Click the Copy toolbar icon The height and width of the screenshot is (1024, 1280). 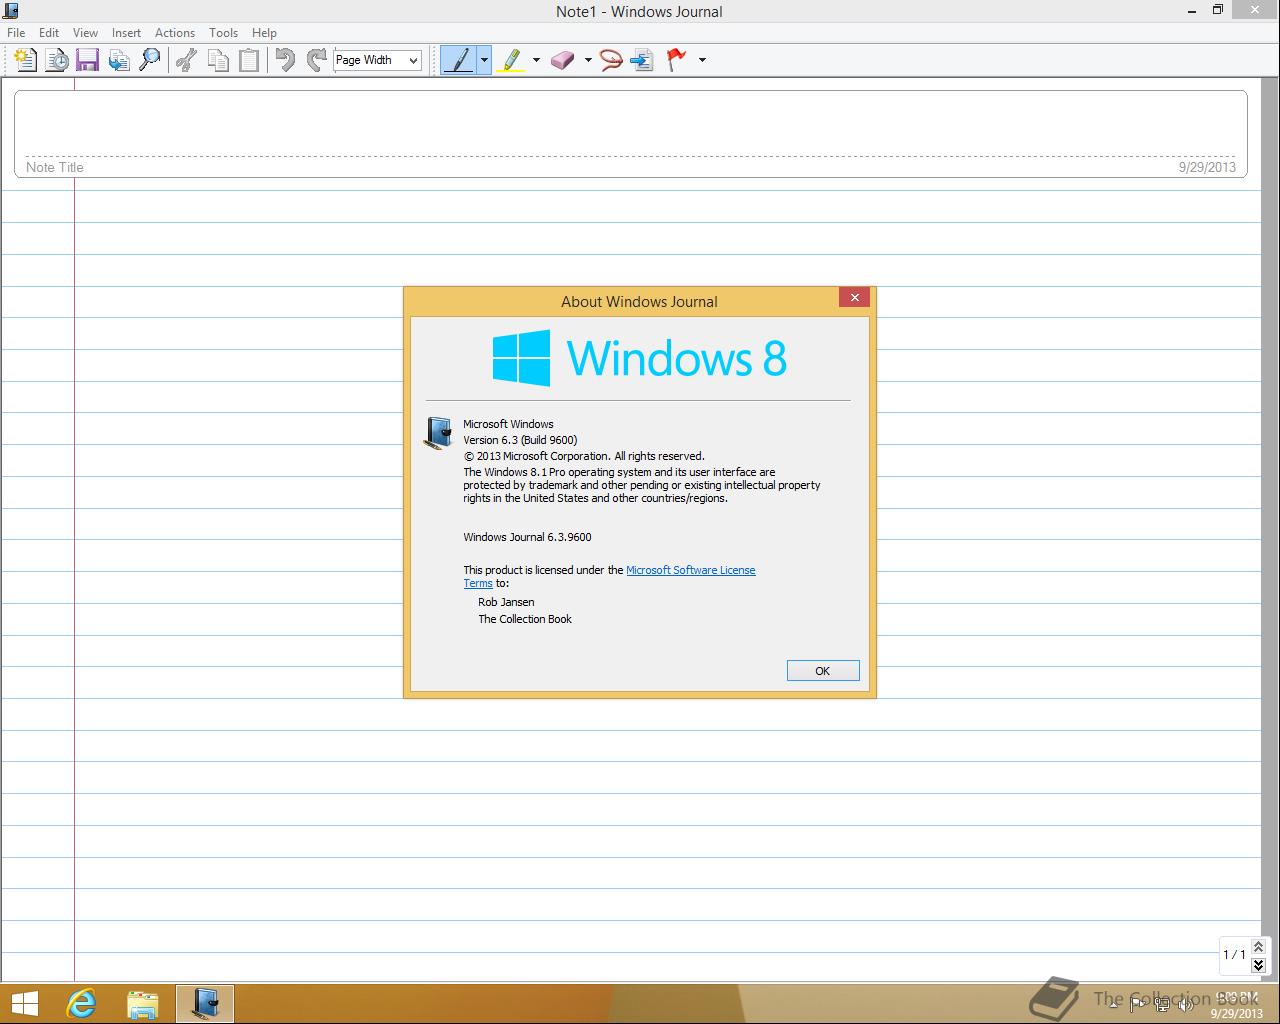(x=217, y=60)
